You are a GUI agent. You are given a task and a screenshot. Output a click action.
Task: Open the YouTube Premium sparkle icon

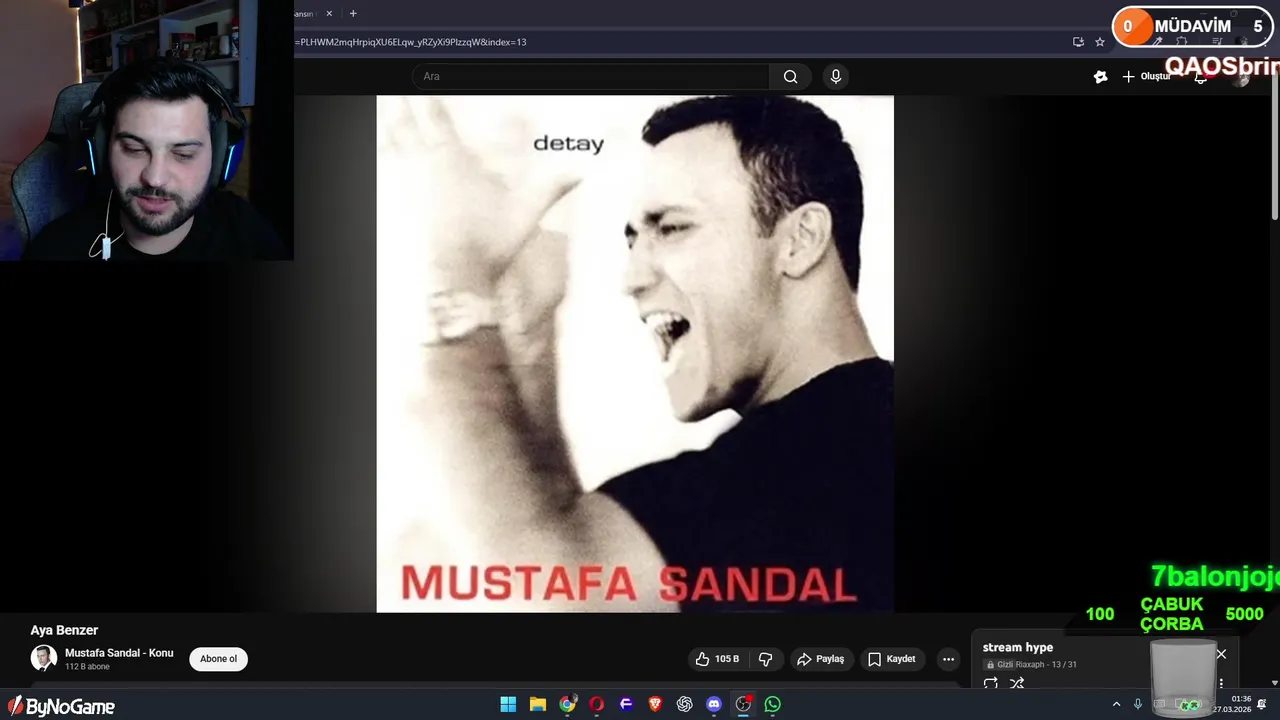coord(1100,77)
